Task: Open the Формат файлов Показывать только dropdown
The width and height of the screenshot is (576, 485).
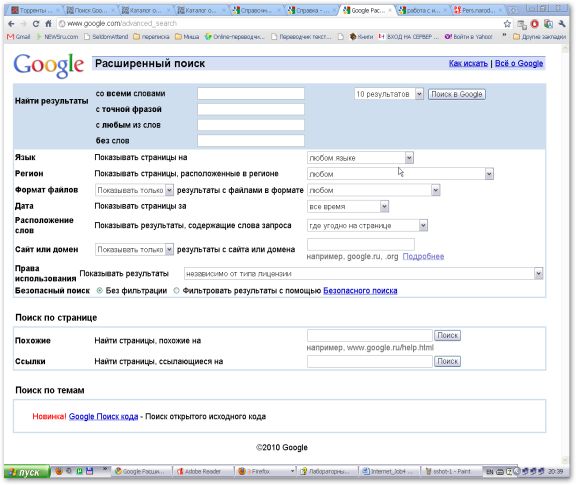Action: pos(134,190)
